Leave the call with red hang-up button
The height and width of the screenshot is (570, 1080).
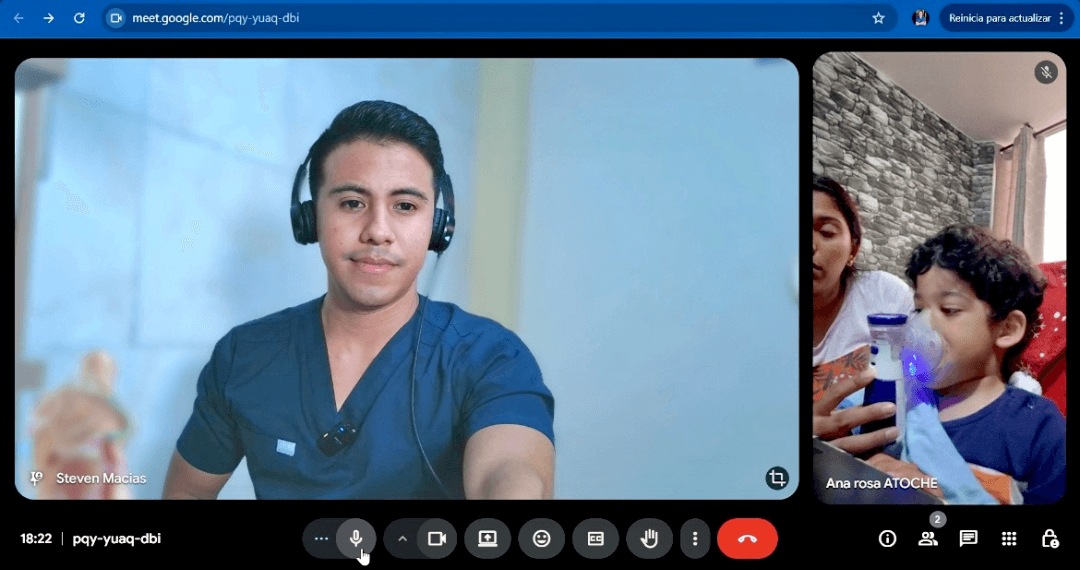click(x=747, y=539)
